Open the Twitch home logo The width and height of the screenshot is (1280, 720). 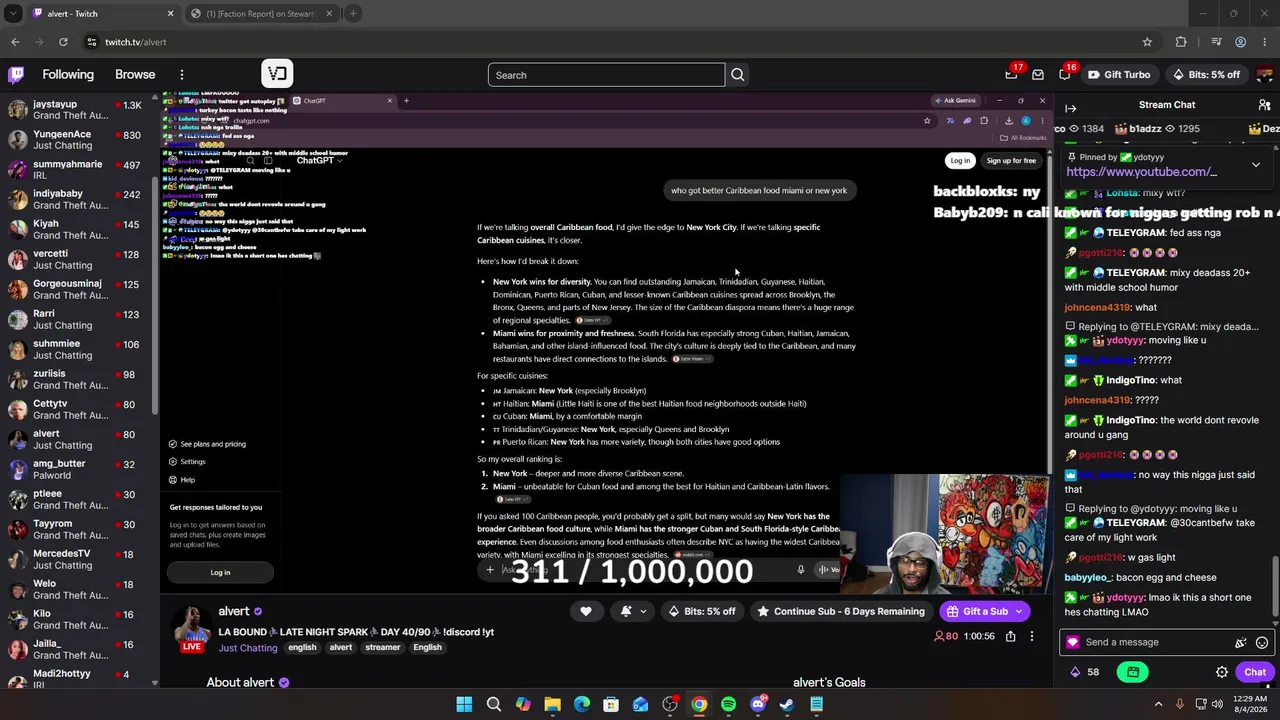coord(16,75)
